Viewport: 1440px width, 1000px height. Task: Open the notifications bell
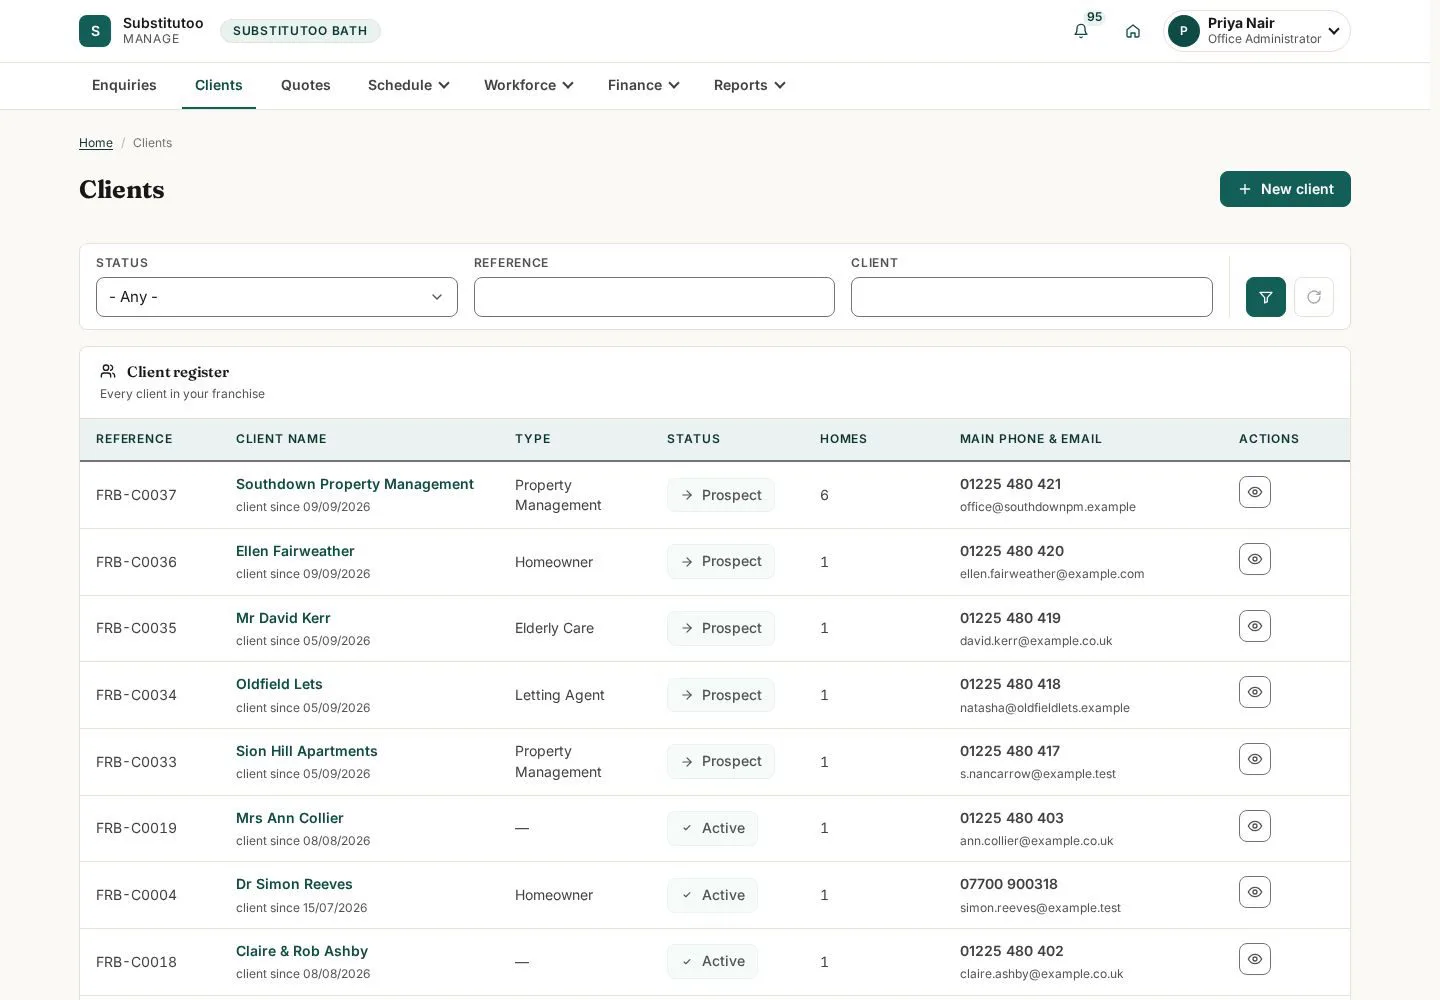click(x=1081, y=31)
